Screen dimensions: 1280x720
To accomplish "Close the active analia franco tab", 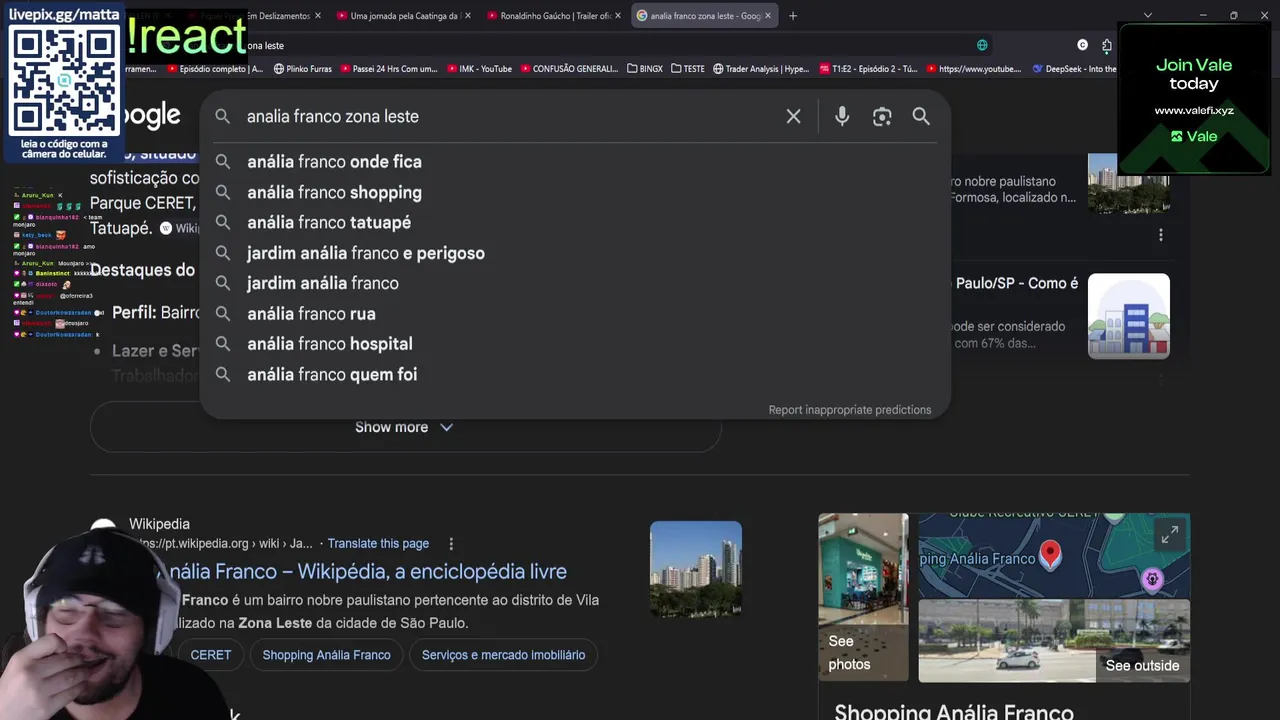I will [767, 16].
